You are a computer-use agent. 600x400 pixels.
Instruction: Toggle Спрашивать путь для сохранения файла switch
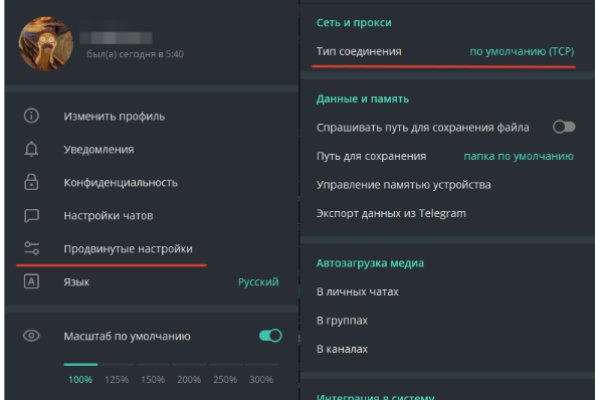(x=564, y=127)
